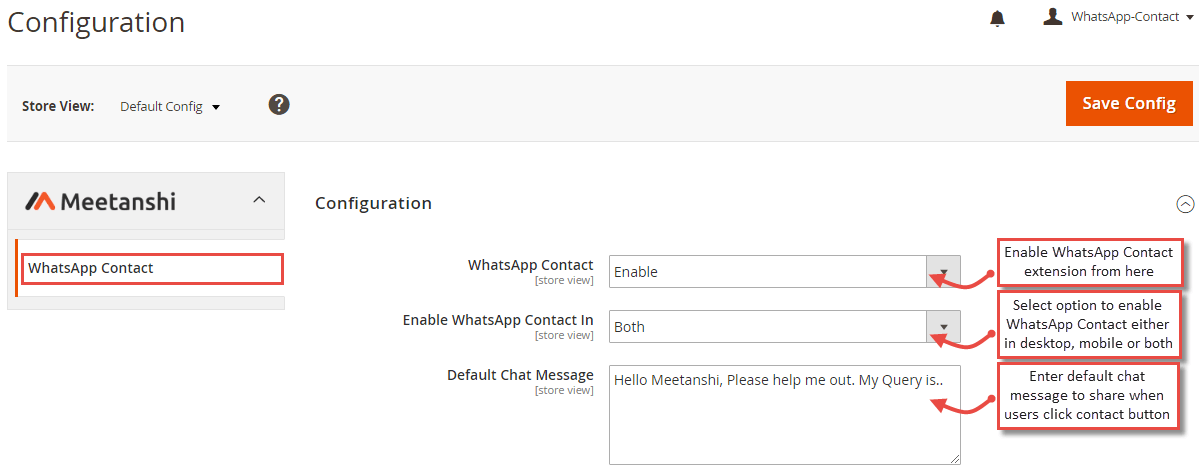
Task: Click the Enable WhatsApp Contact In label
Action: coord(498,320)
